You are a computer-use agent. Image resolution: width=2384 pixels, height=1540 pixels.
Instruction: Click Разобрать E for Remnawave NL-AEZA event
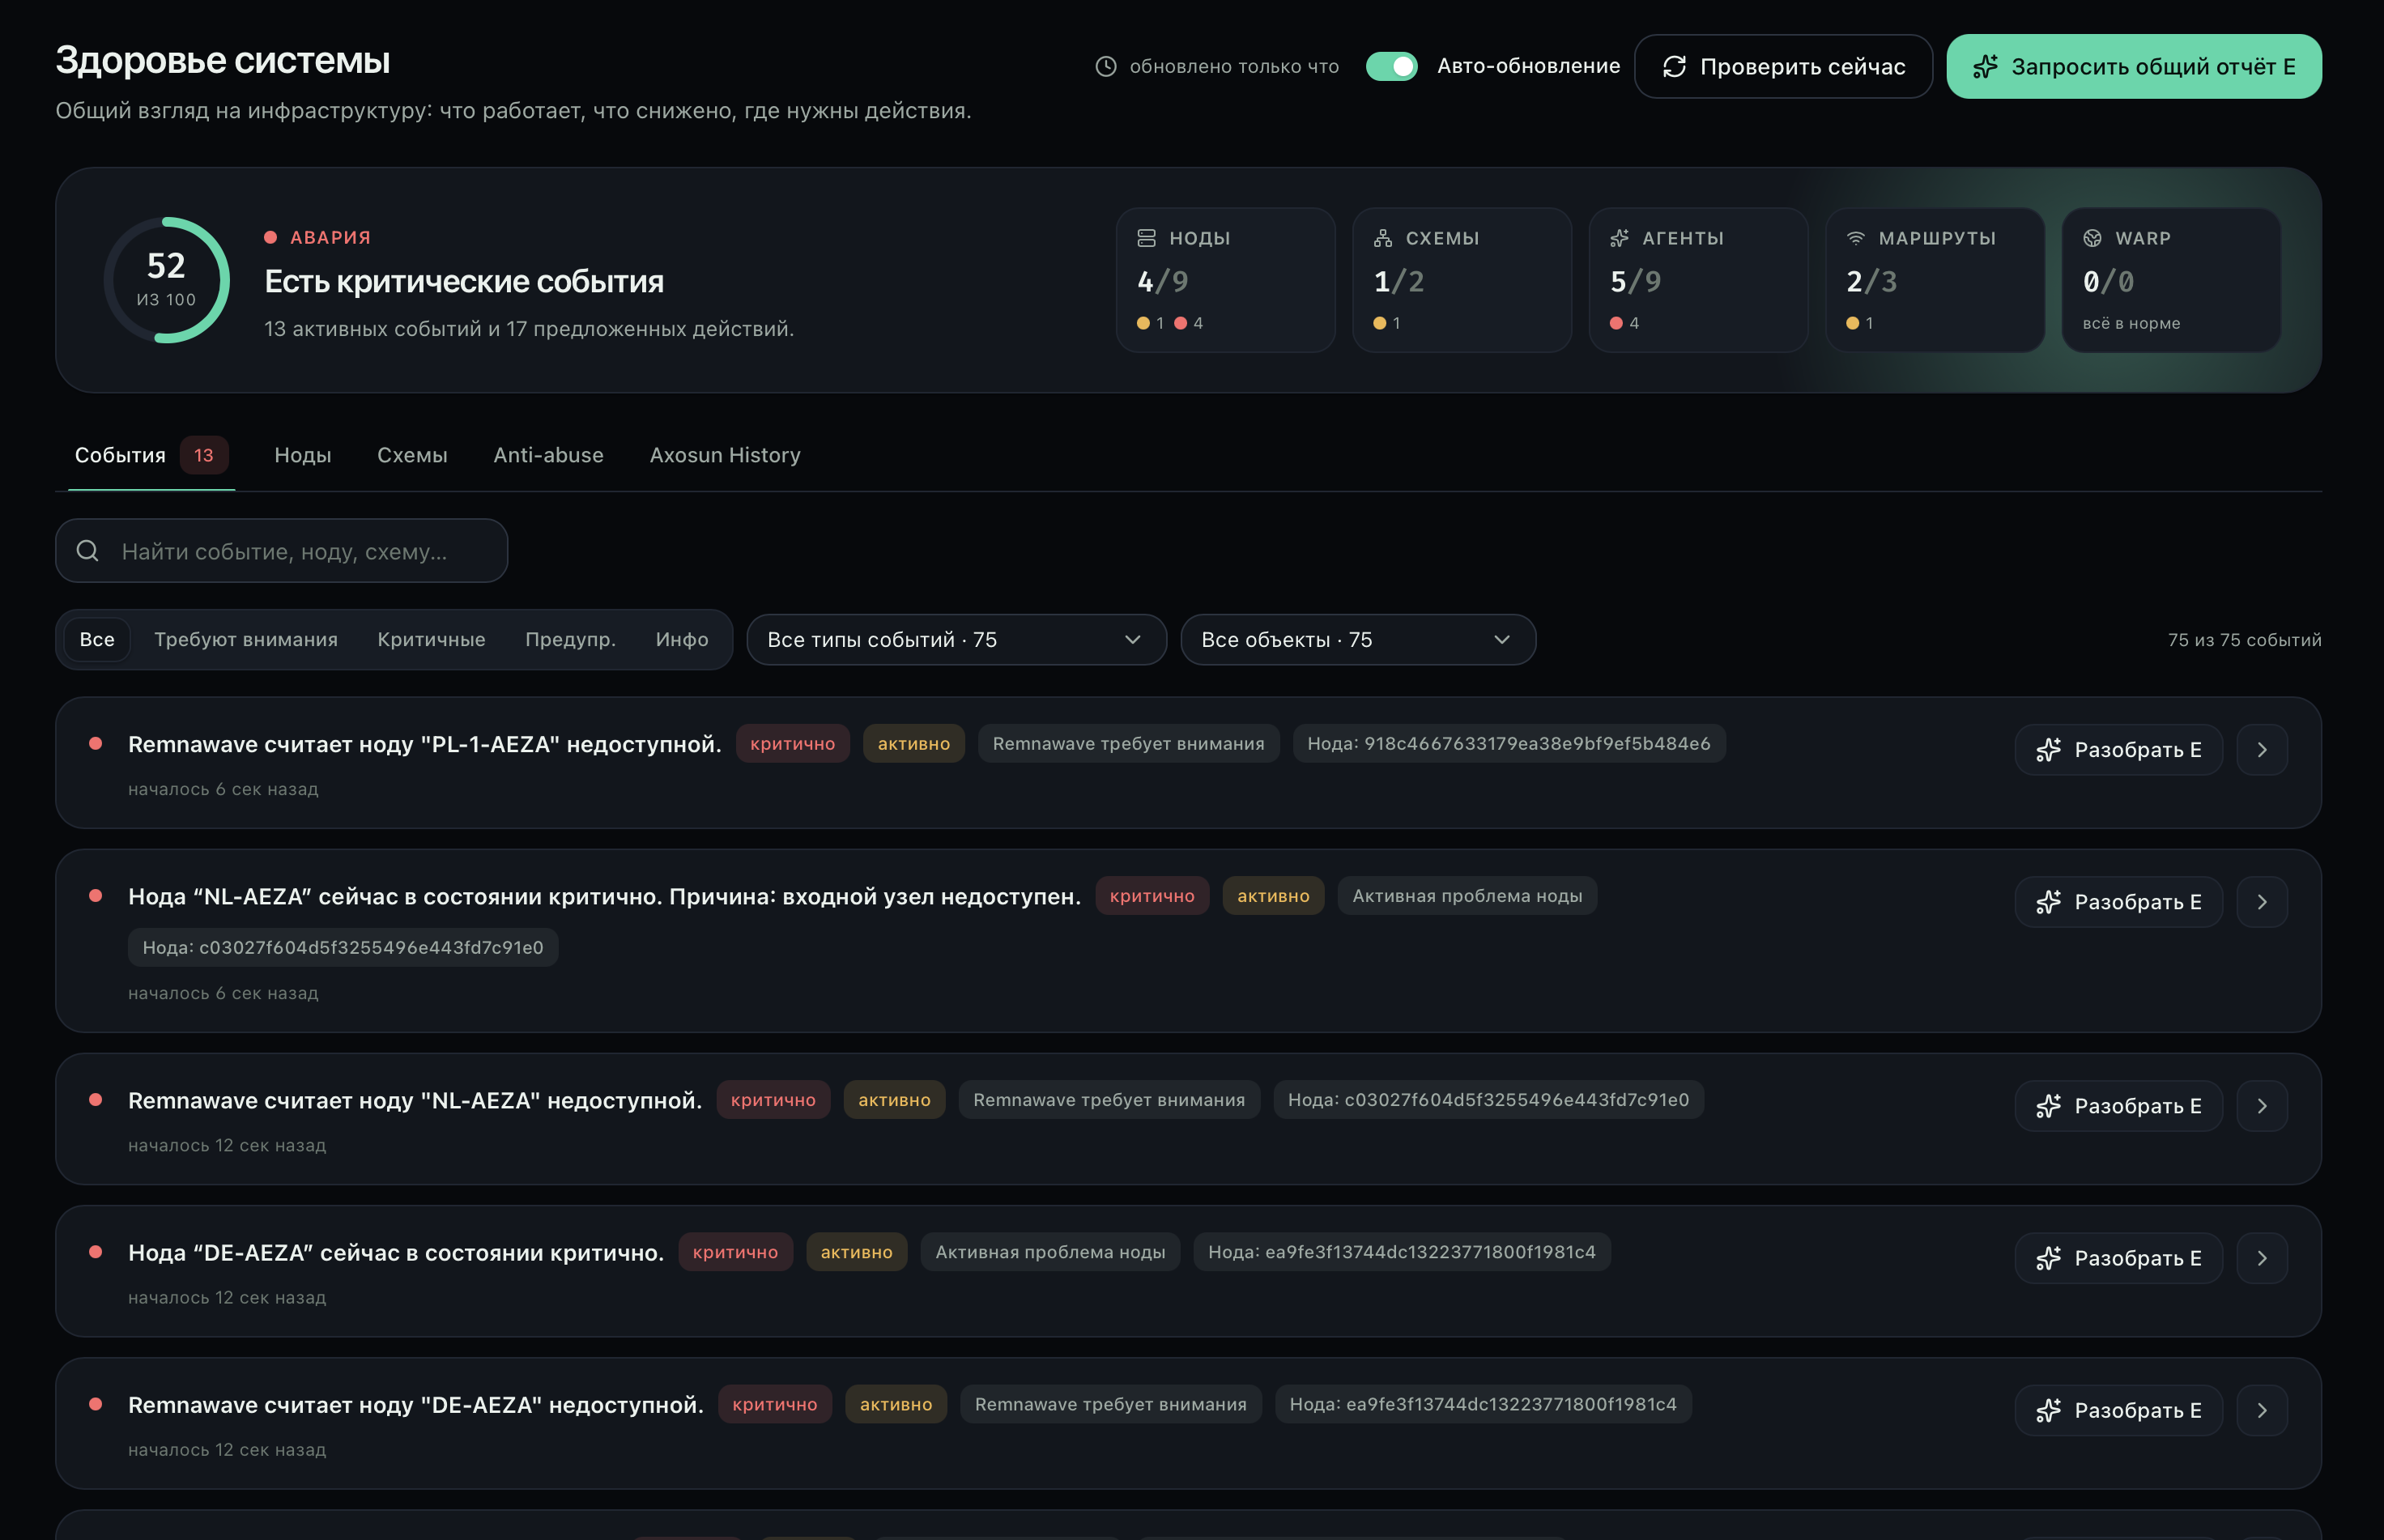2118,1106
